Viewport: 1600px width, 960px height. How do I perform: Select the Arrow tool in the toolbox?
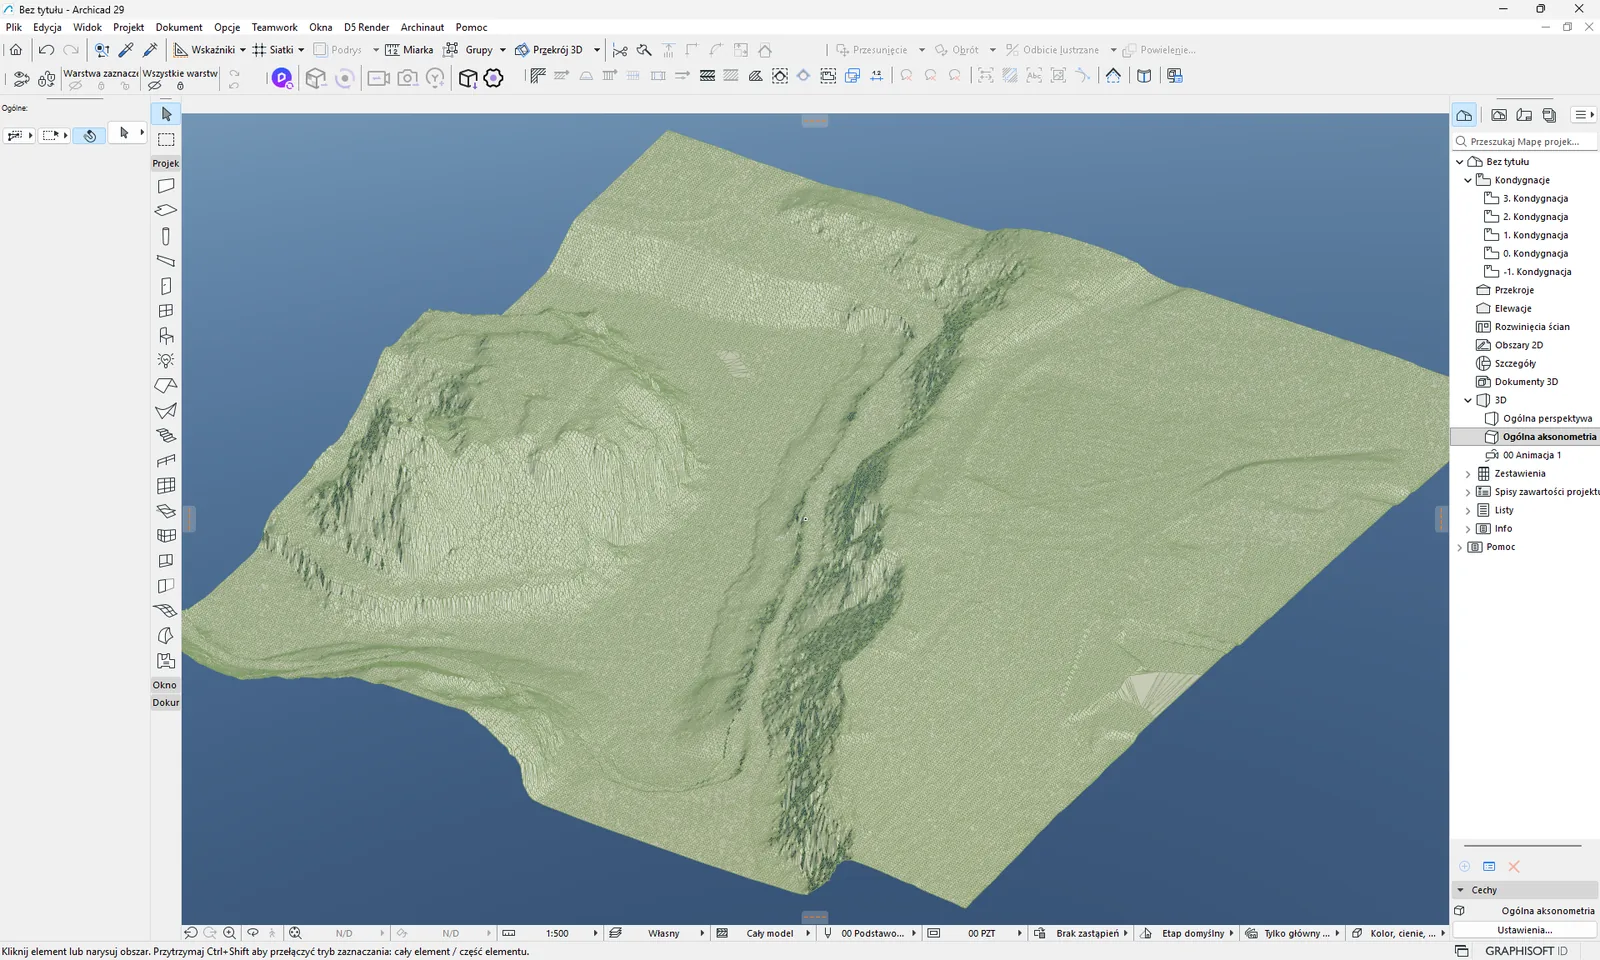pyautogui.click(x=166, y=114)
